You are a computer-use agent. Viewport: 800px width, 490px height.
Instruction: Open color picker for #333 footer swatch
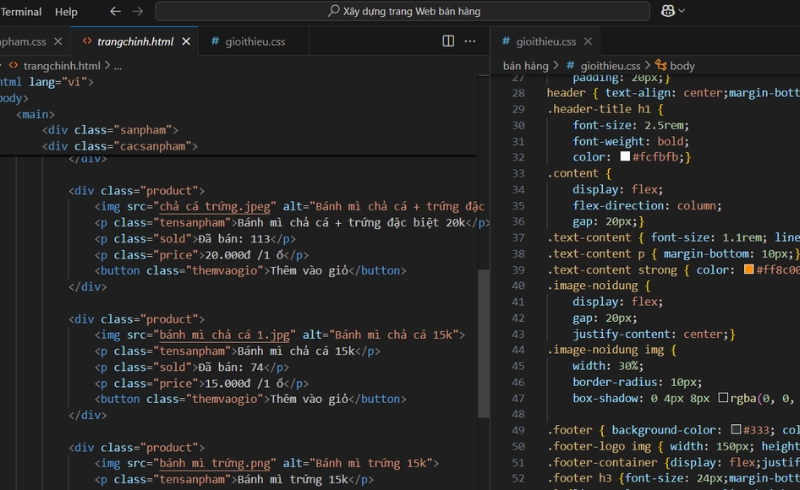[735, 429]
